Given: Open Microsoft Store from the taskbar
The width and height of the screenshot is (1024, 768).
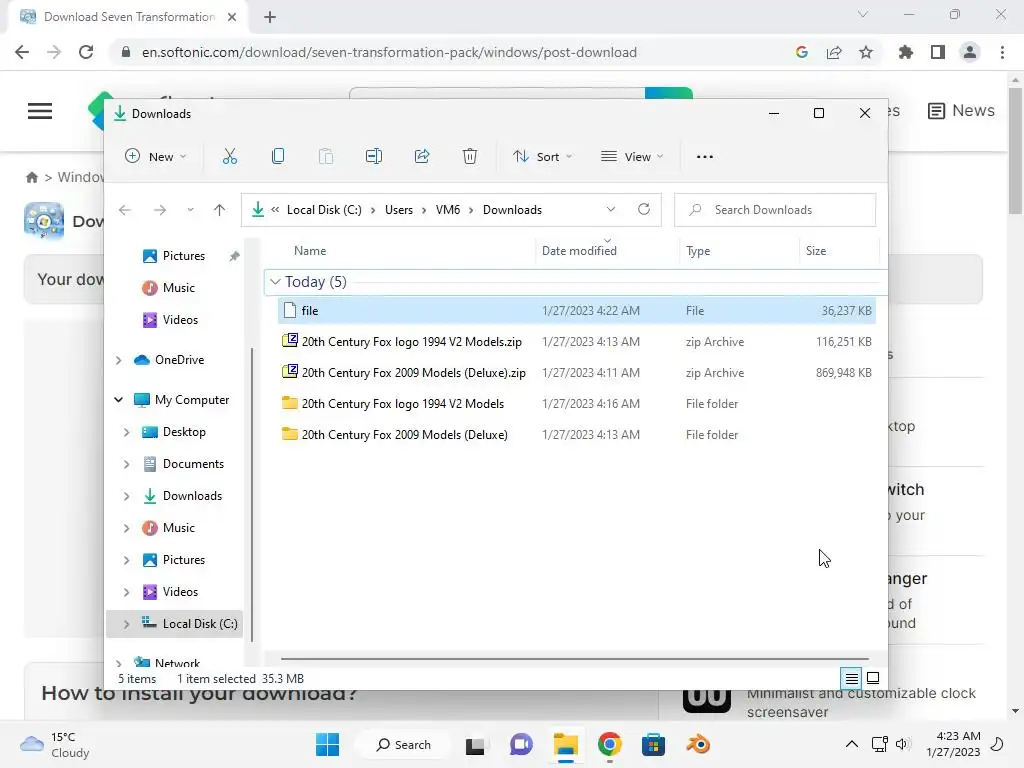Looking at the screenshot, I should [653, 744].
